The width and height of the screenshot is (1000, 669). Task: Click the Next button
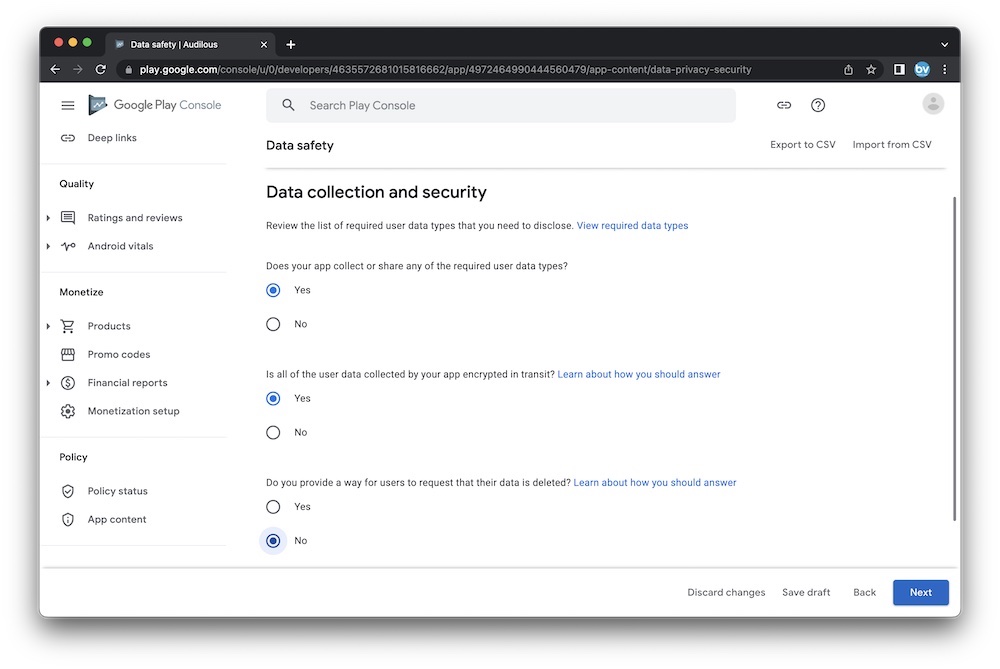[x=920, y=592]
